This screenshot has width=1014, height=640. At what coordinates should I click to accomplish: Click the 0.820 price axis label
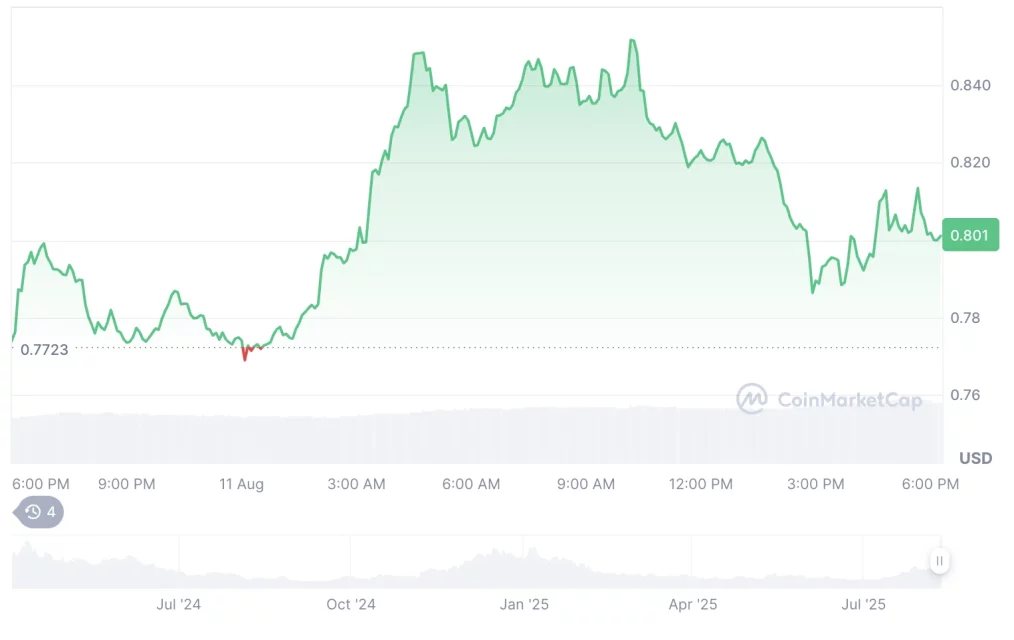point(970,162)
